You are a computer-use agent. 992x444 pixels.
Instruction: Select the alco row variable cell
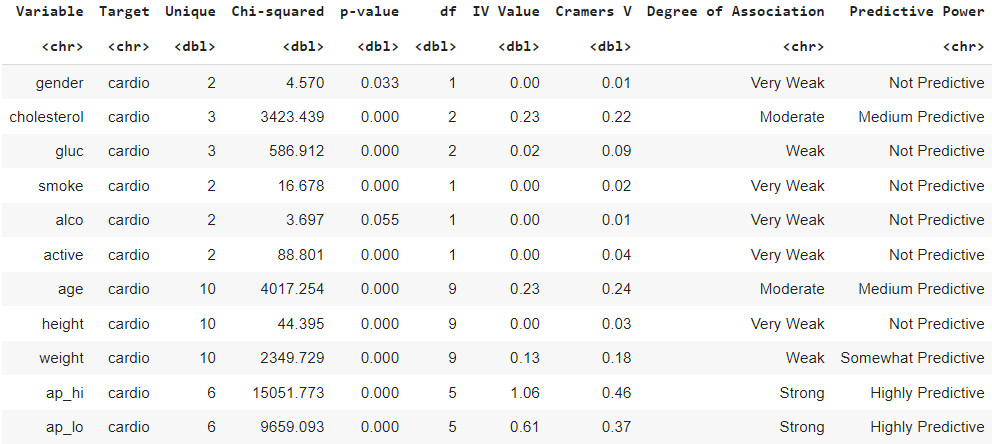67,220
